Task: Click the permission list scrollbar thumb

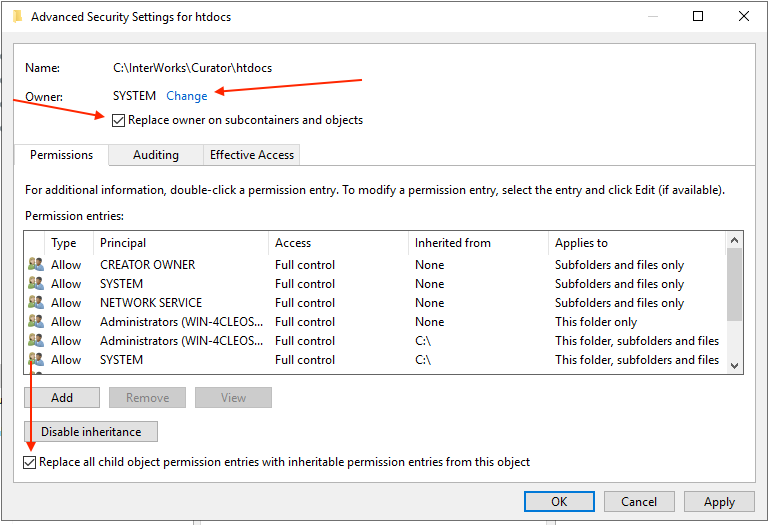Action: click(x=734, y=285)
